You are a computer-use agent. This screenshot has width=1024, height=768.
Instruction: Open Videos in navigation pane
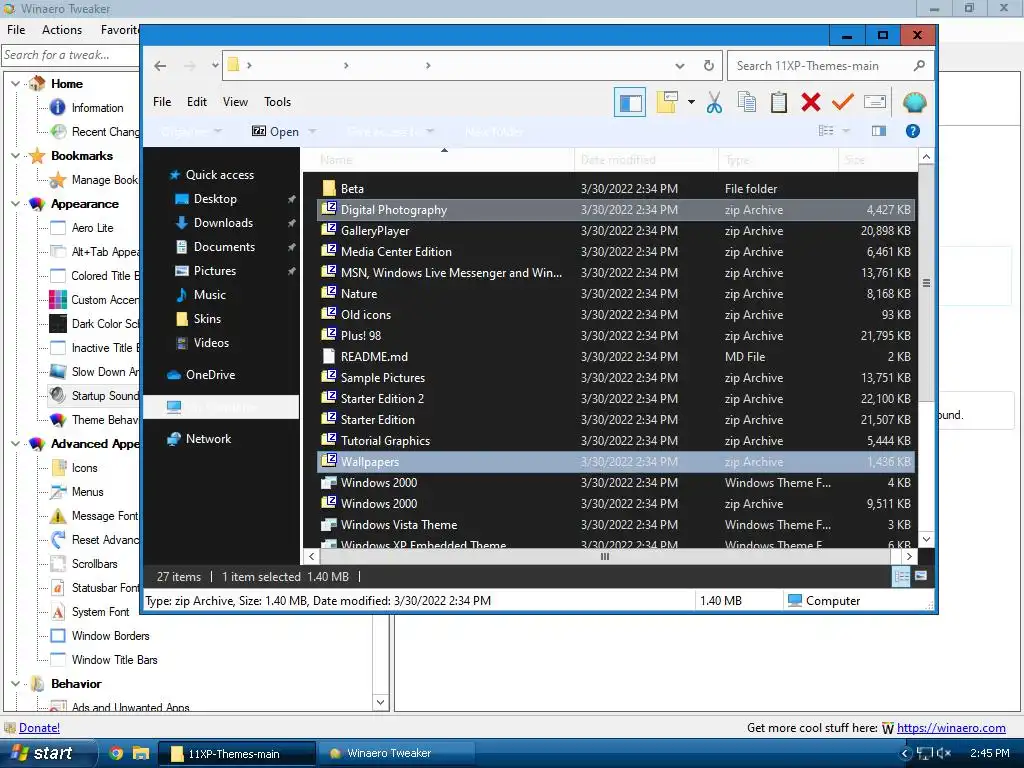coord(211,343)
